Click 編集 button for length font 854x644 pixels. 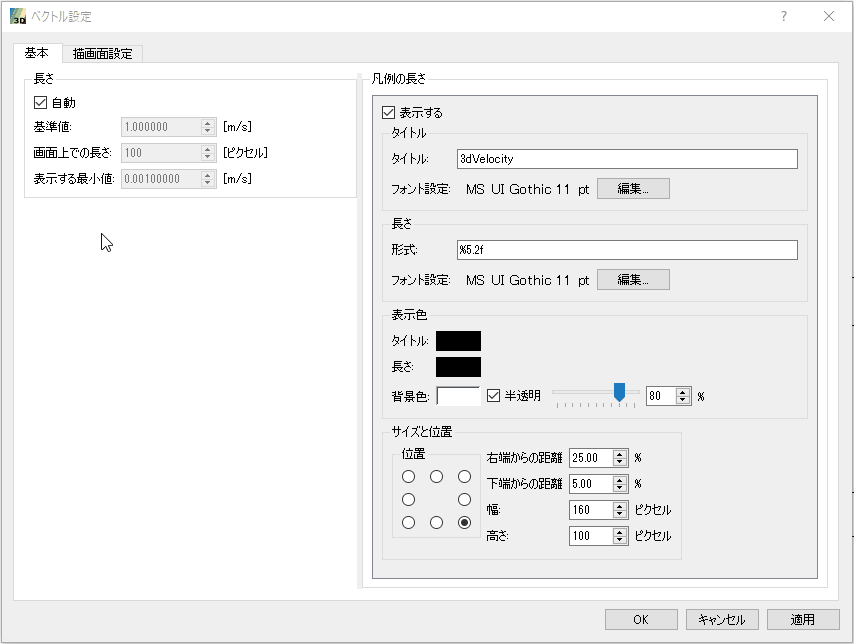(x=633, y=280)
